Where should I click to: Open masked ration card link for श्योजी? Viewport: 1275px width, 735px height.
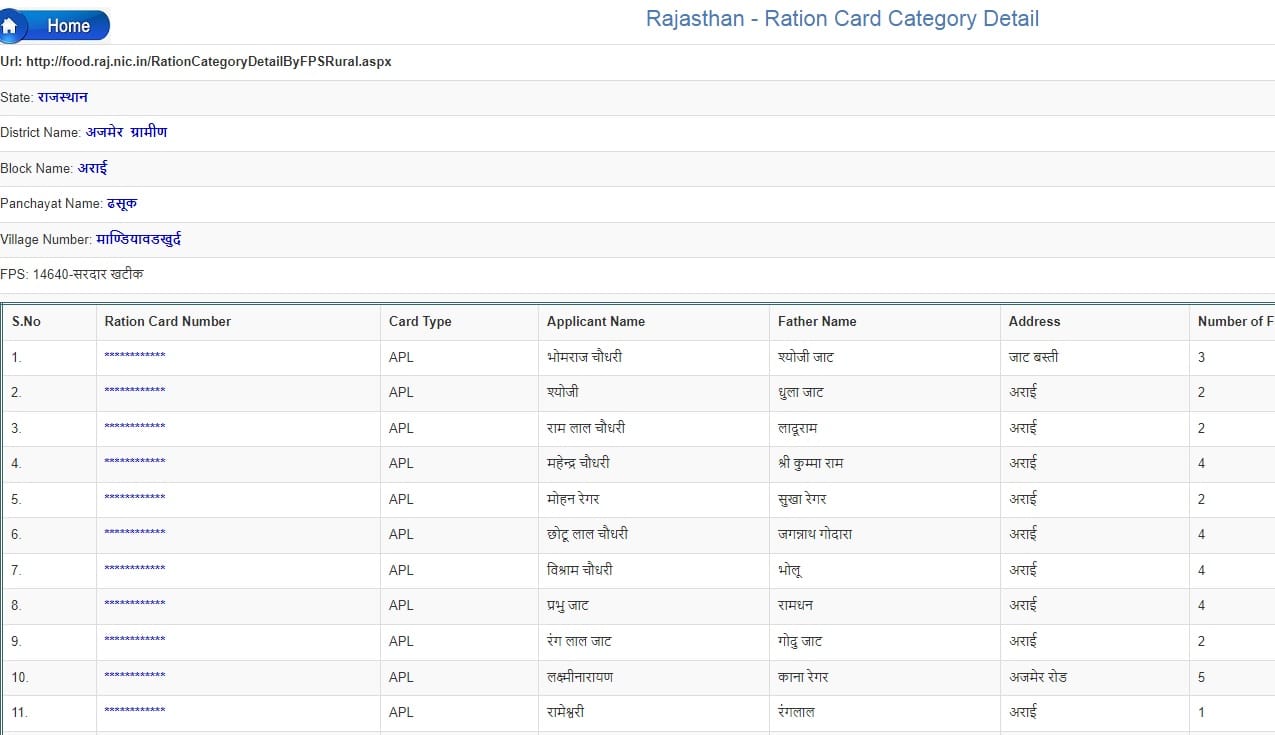pyautogui.click(x=136, y=392)
